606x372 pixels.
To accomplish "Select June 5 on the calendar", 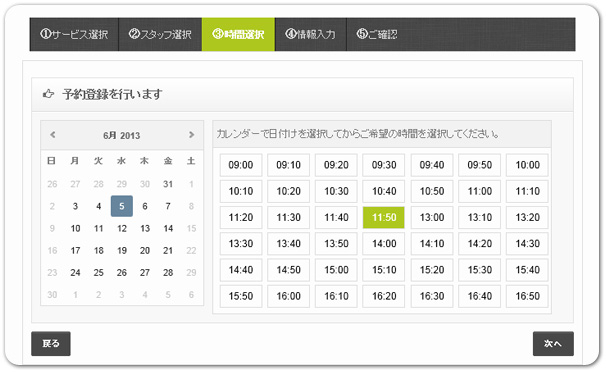I will pyautogui.click(x=122, y=206).
